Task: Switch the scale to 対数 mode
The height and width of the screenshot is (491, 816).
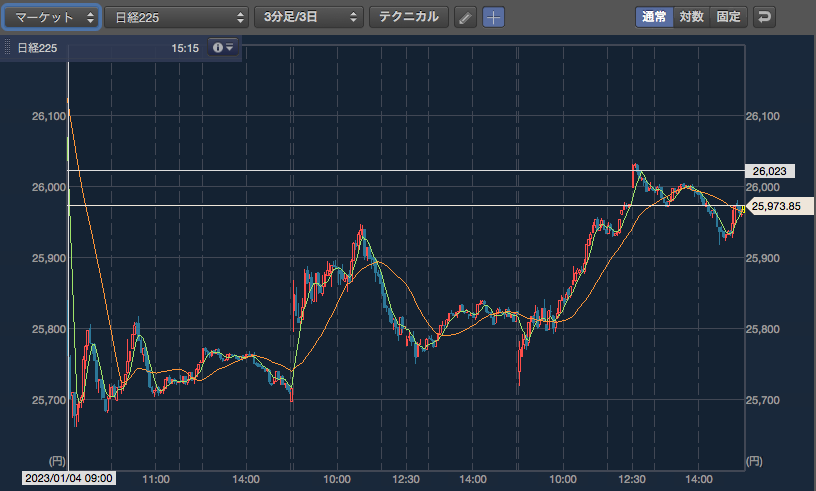Action: point(692,17)
